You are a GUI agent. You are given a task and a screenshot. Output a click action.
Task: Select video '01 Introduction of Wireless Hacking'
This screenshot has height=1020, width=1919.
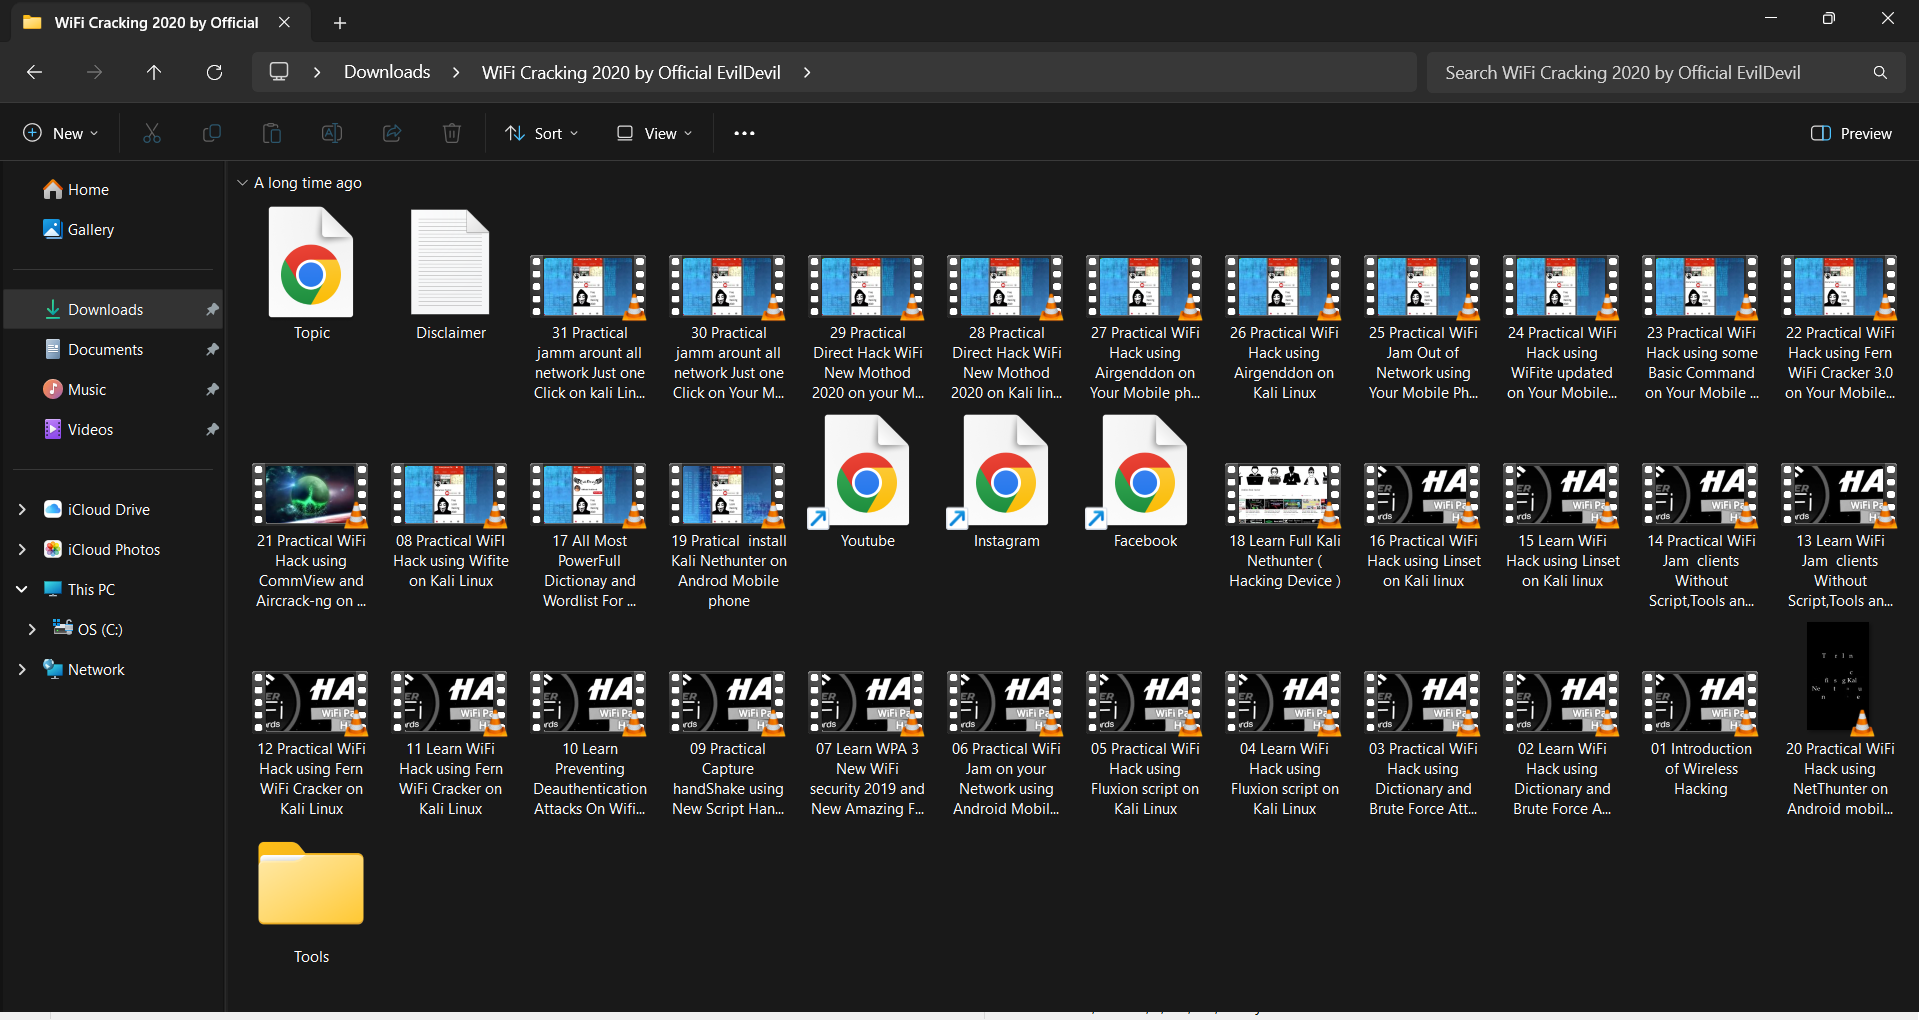[x=1701, y=735]
